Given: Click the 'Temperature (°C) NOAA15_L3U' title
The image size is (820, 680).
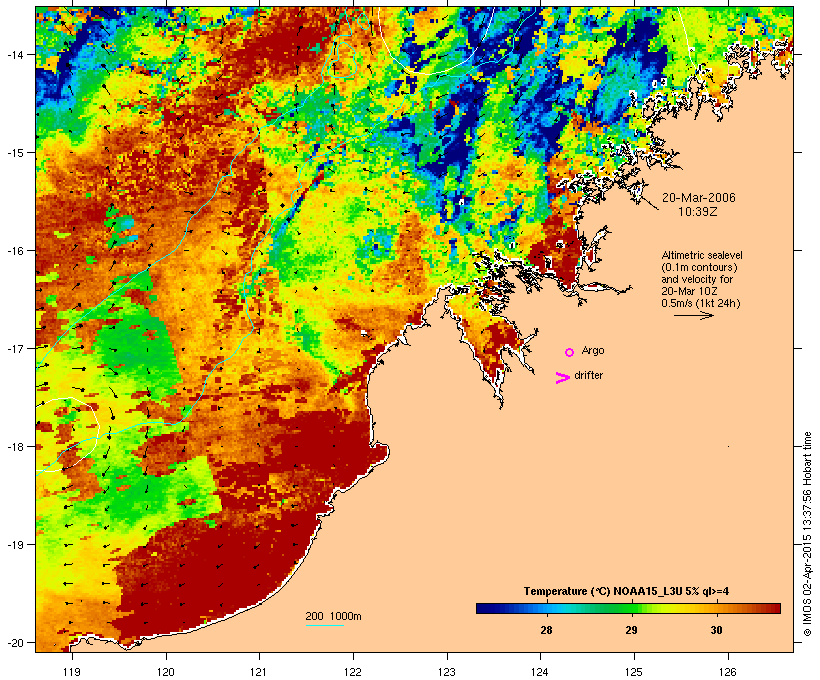Looking at the screenshot, I should click(x=627, y=592).
